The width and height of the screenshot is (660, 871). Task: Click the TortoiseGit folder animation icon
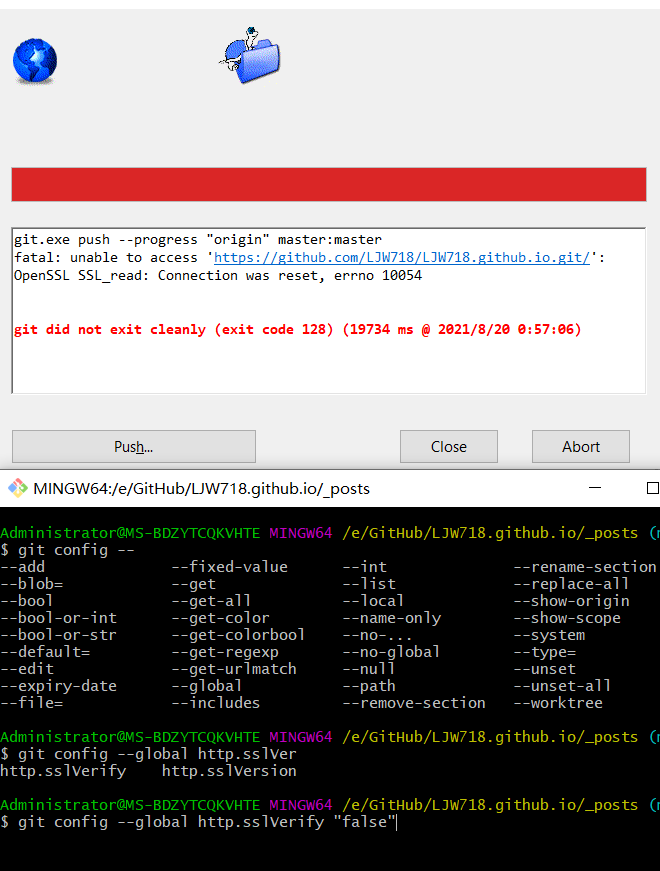pyautogui.click(x=250, y=56)
